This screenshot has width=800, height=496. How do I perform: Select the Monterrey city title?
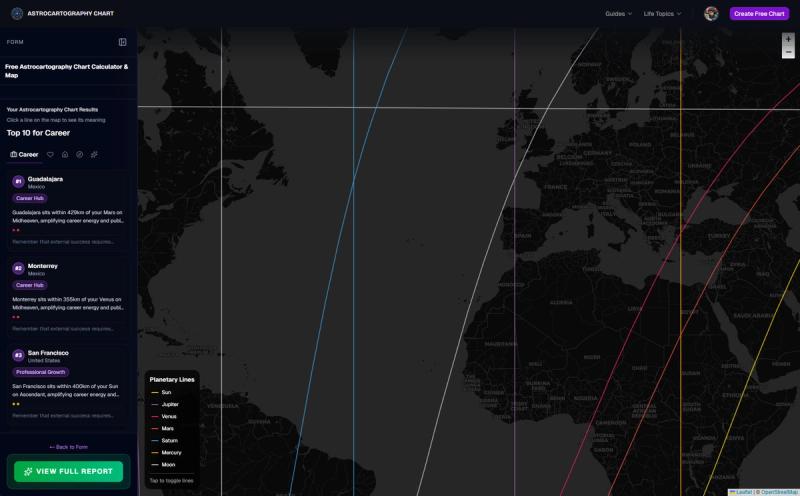[x=42, y=266]
